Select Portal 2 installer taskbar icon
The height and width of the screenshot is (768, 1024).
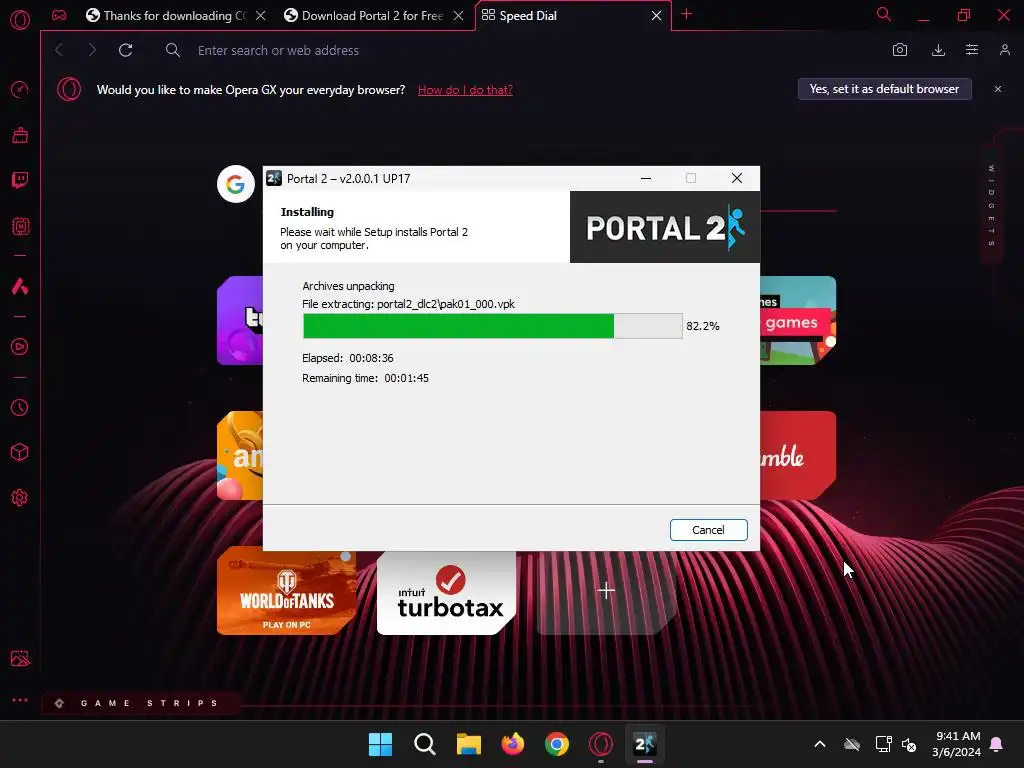coord(645,744)
